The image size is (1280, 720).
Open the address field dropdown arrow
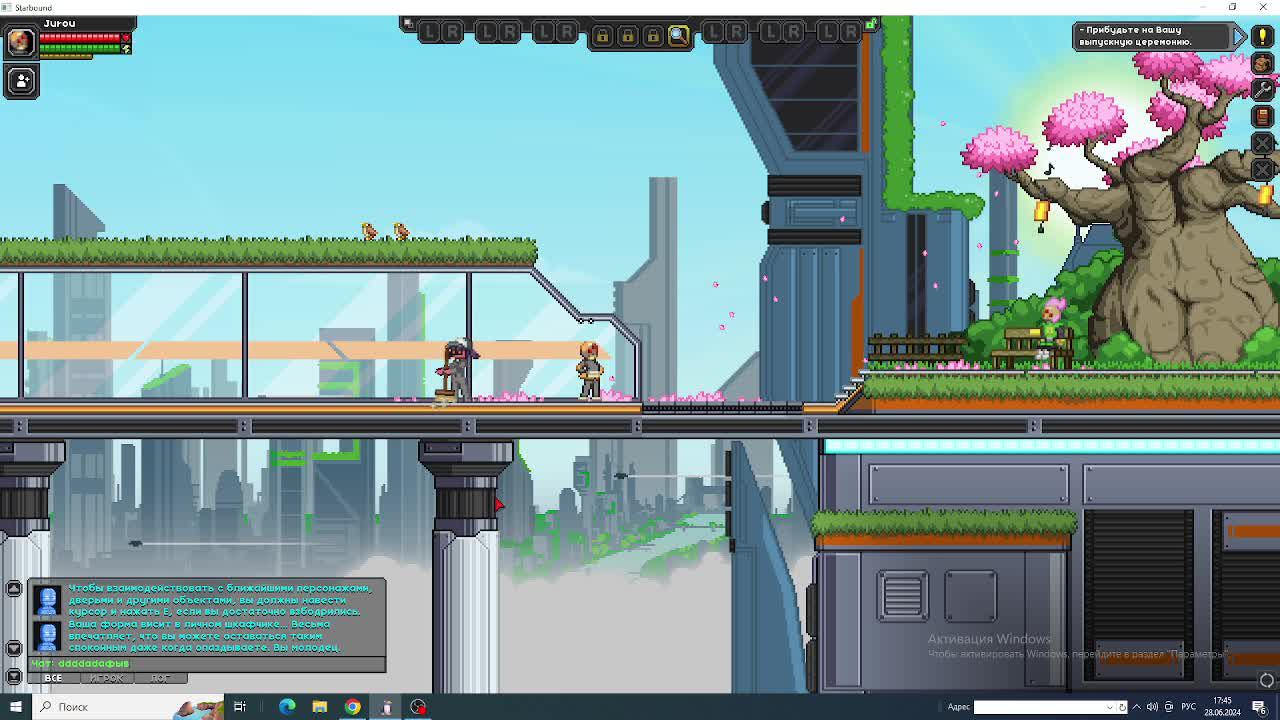(1109, 707)
